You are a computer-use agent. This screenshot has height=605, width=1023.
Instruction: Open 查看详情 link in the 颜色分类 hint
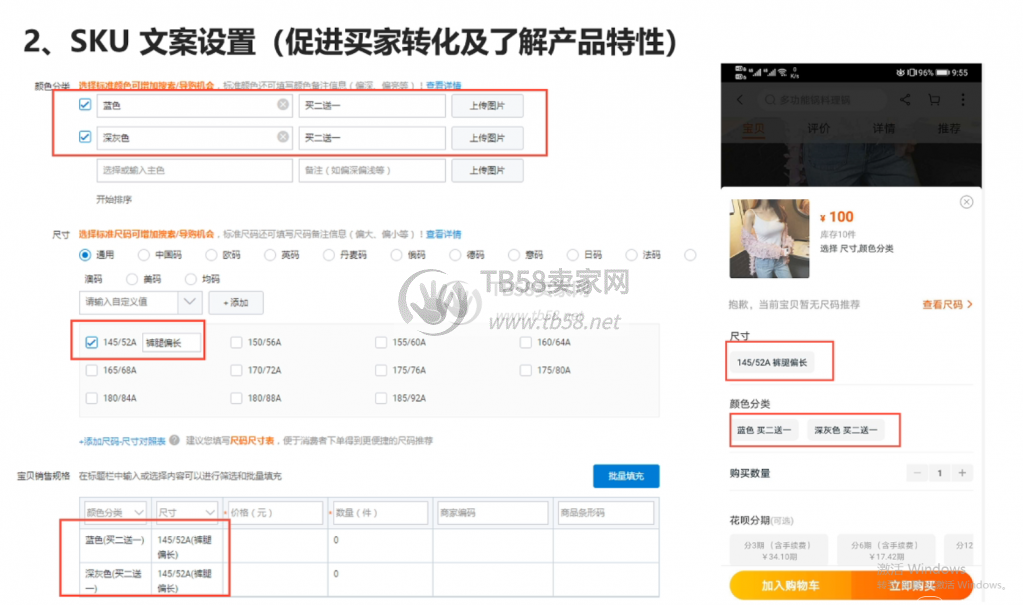tap(444, 85)
